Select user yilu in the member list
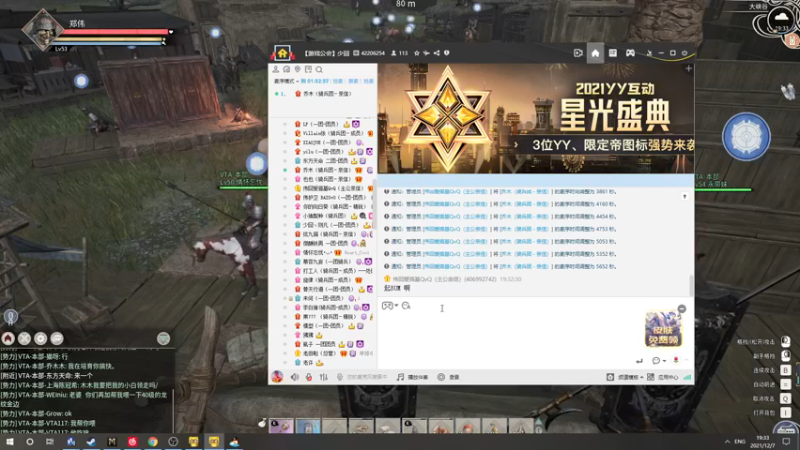Image resolution: width=800 pixels, height=450 pixels. click(333, 152)
